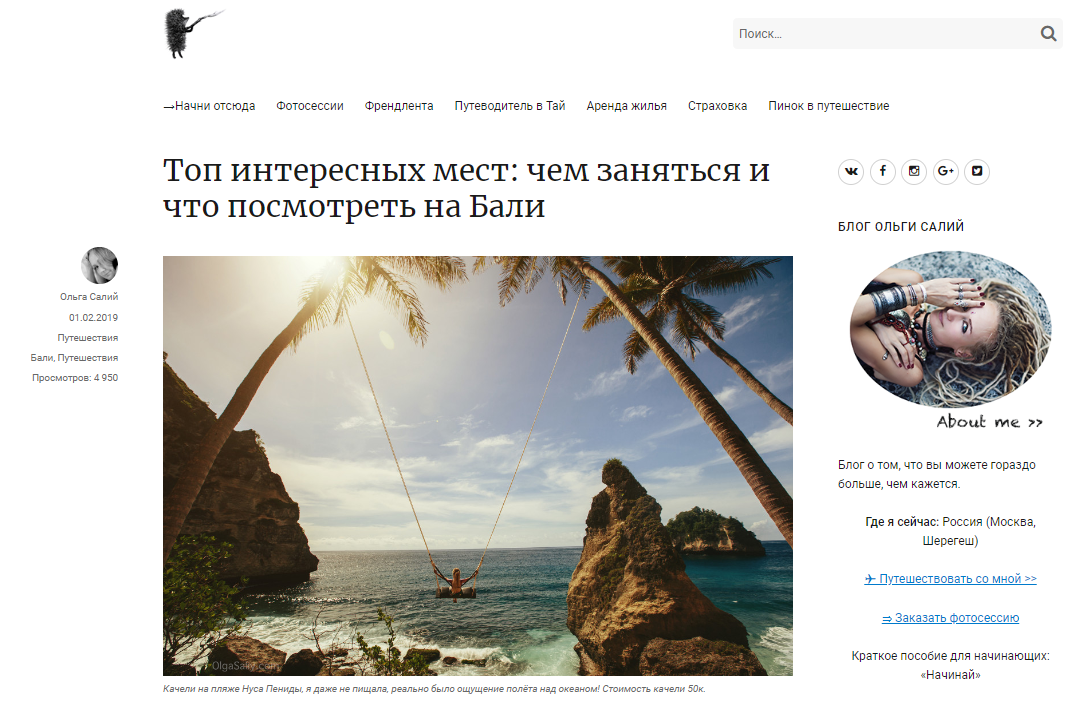
Task: Open the Страховка menu item
Action: click(717, 106)
